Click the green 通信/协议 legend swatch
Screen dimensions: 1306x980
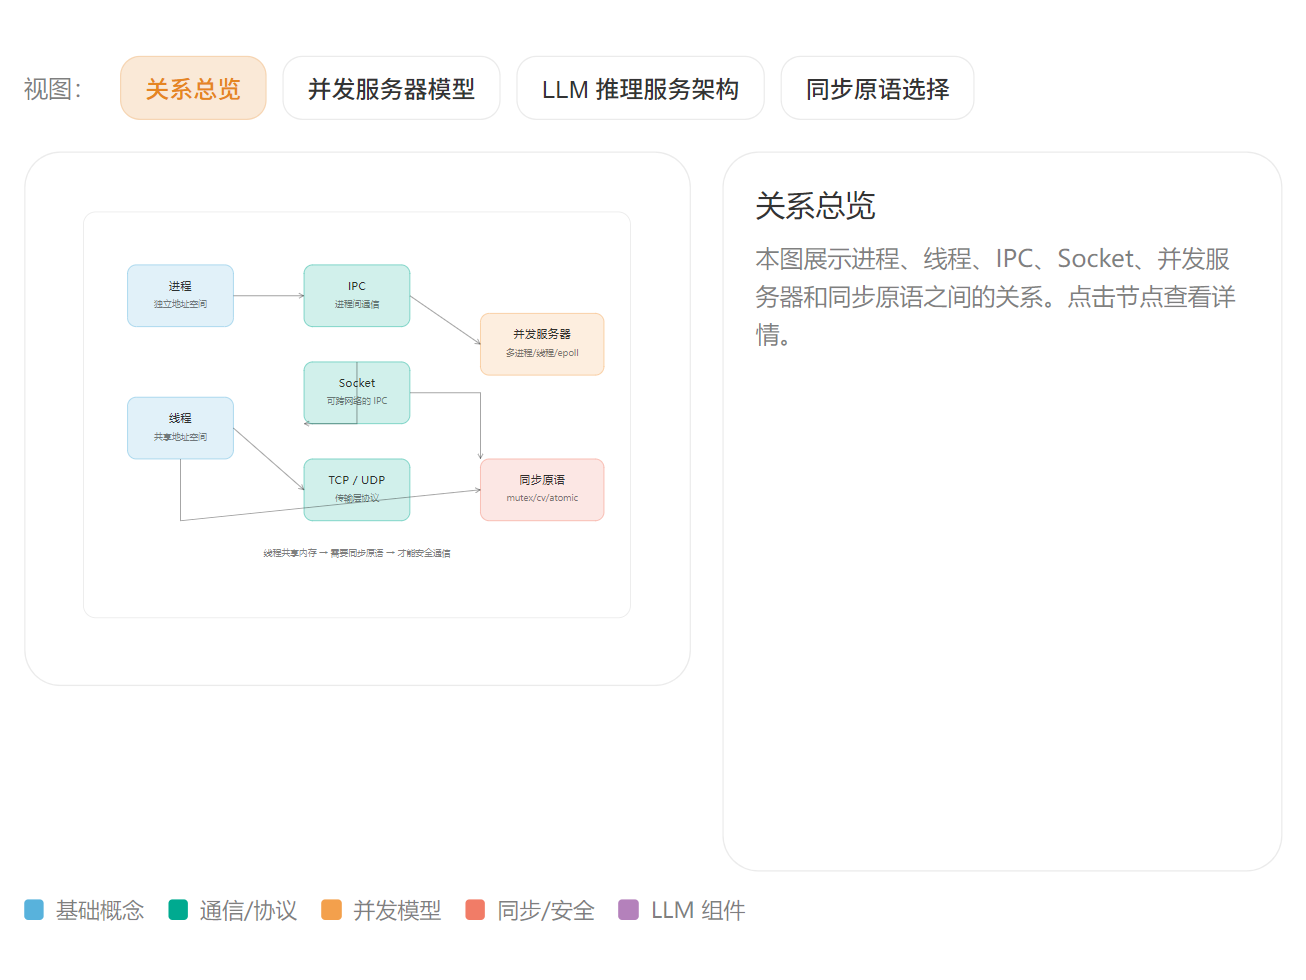coord(178,909)
